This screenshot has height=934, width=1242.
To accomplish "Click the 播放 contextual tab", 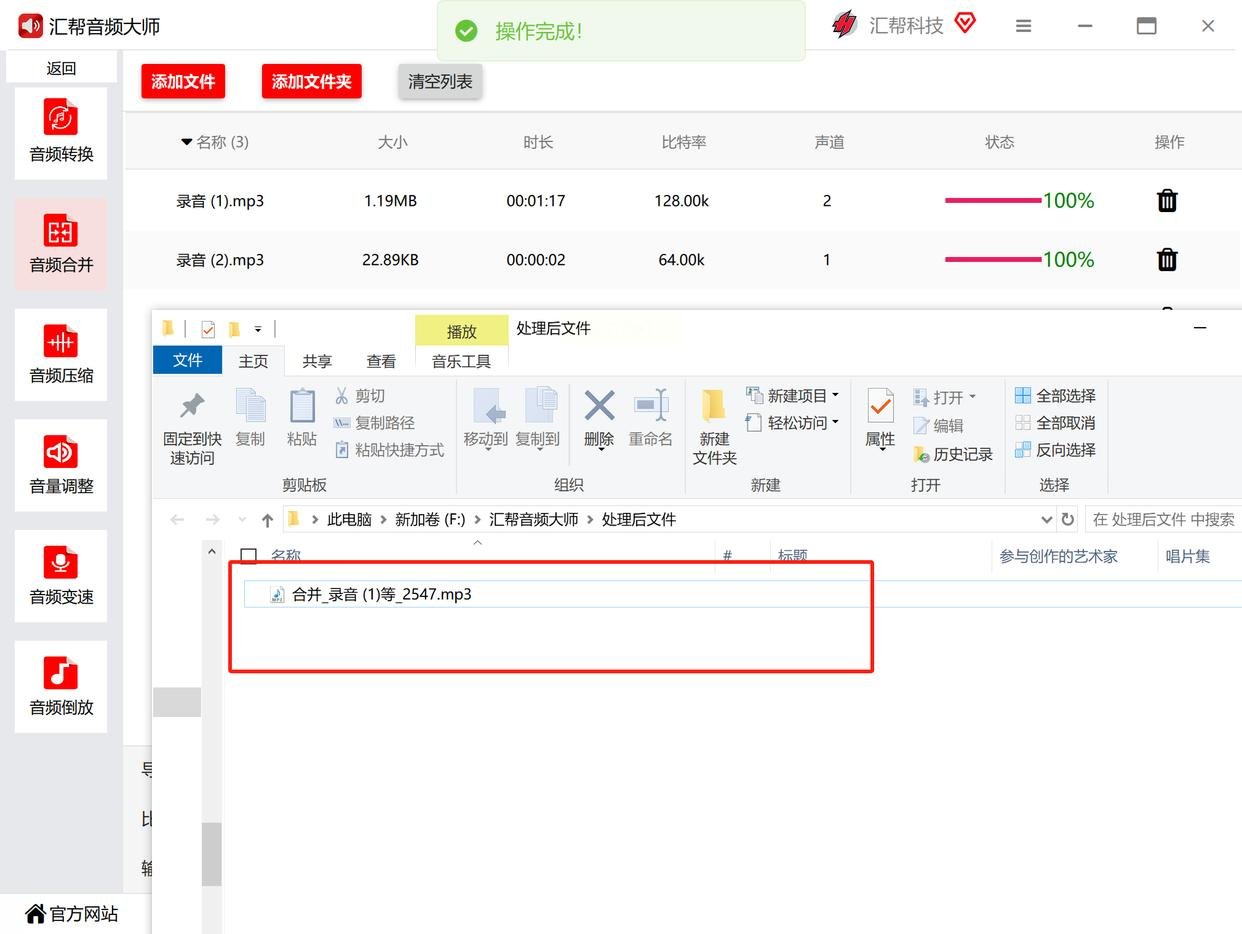I will point(461,331).
